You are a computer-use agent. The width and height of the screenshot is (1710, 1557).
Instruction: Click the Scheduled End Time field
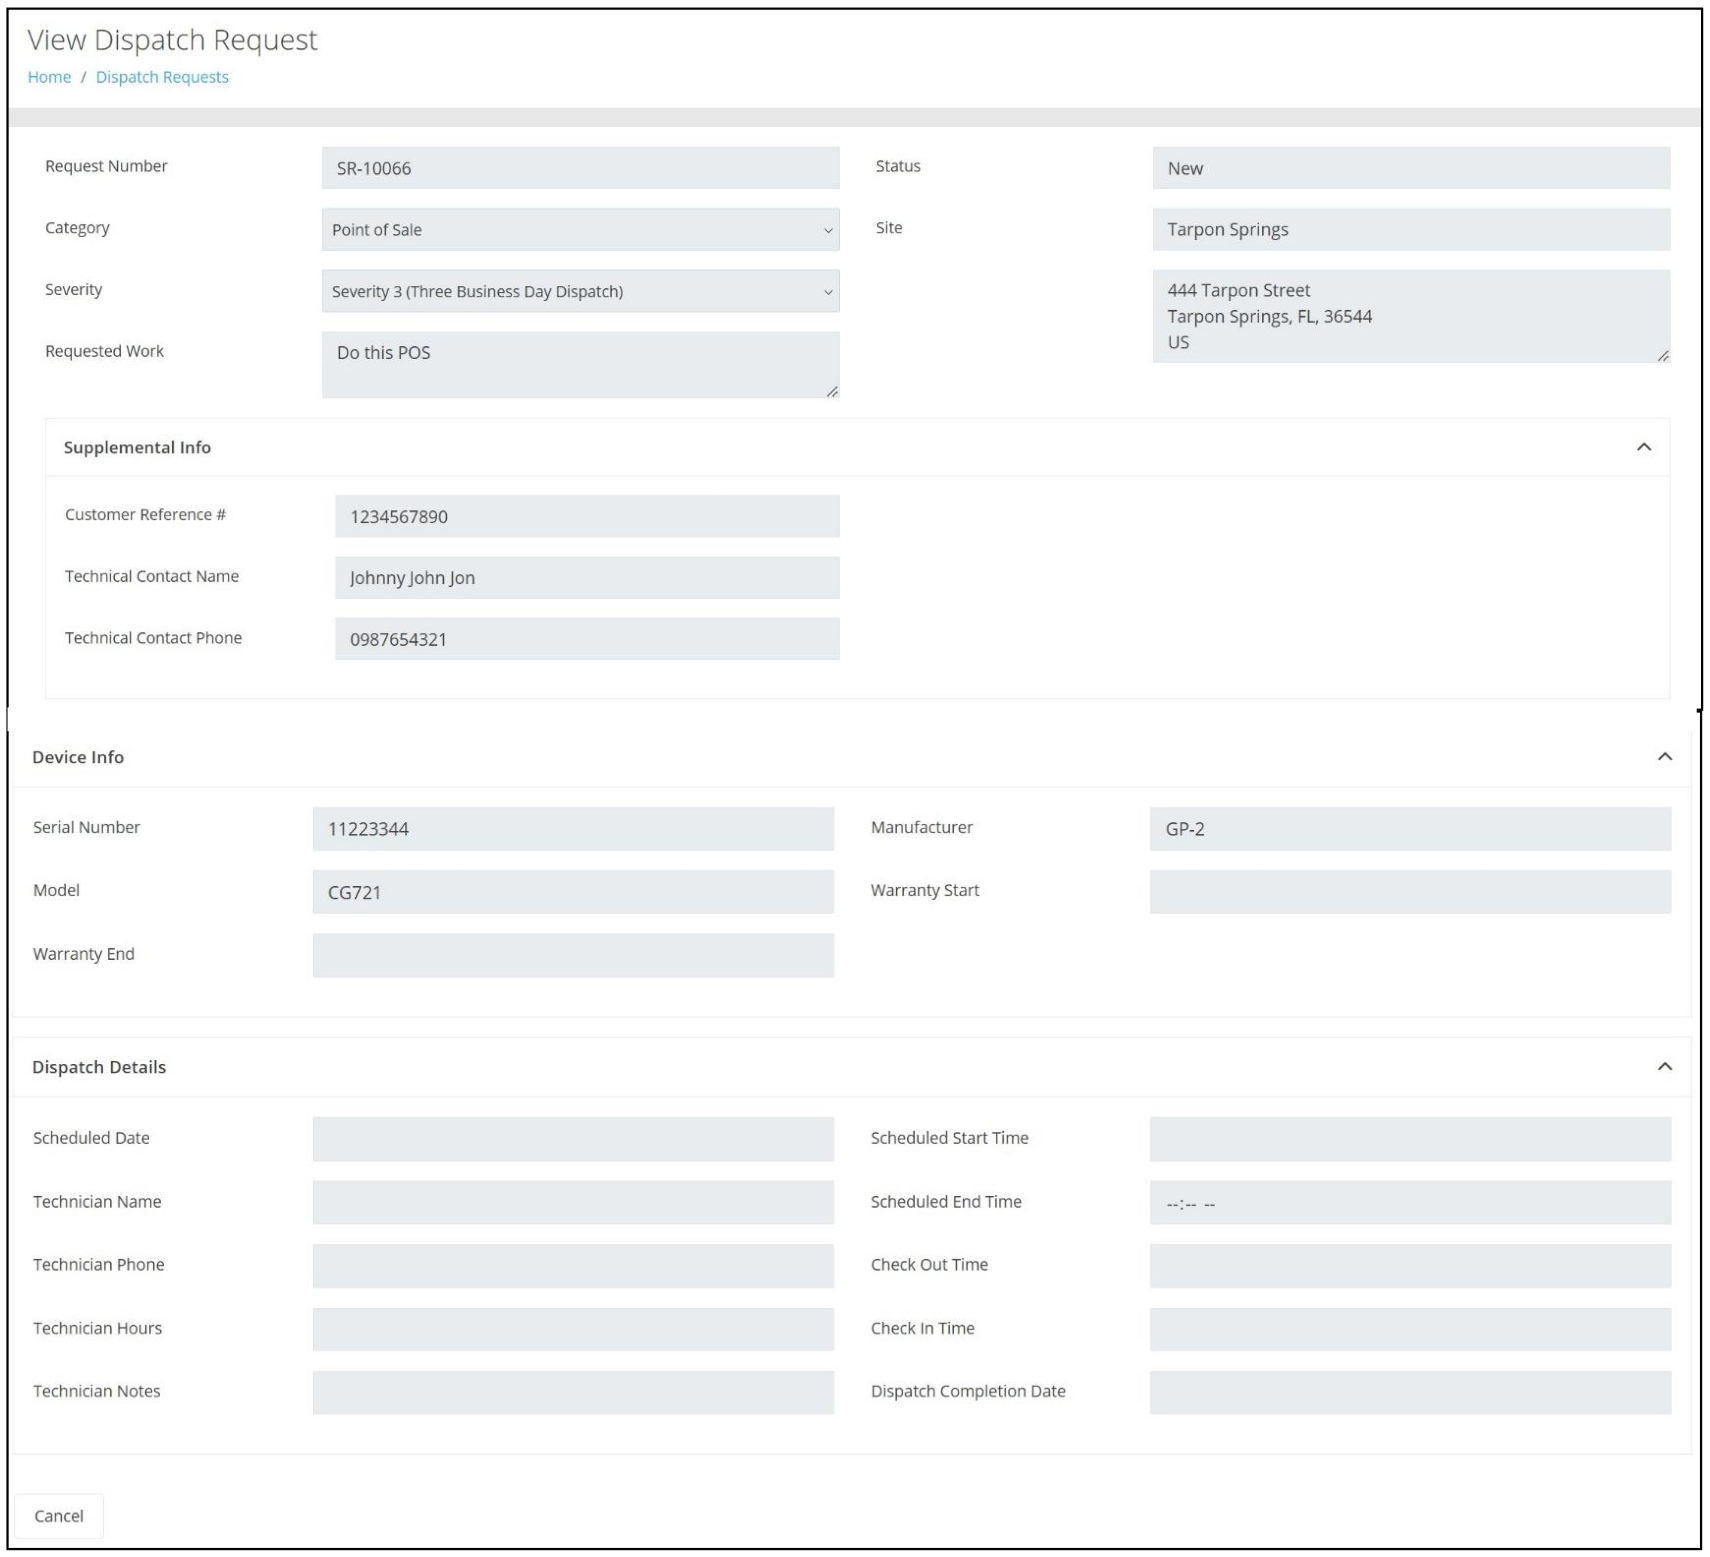coord(1410,1202)
